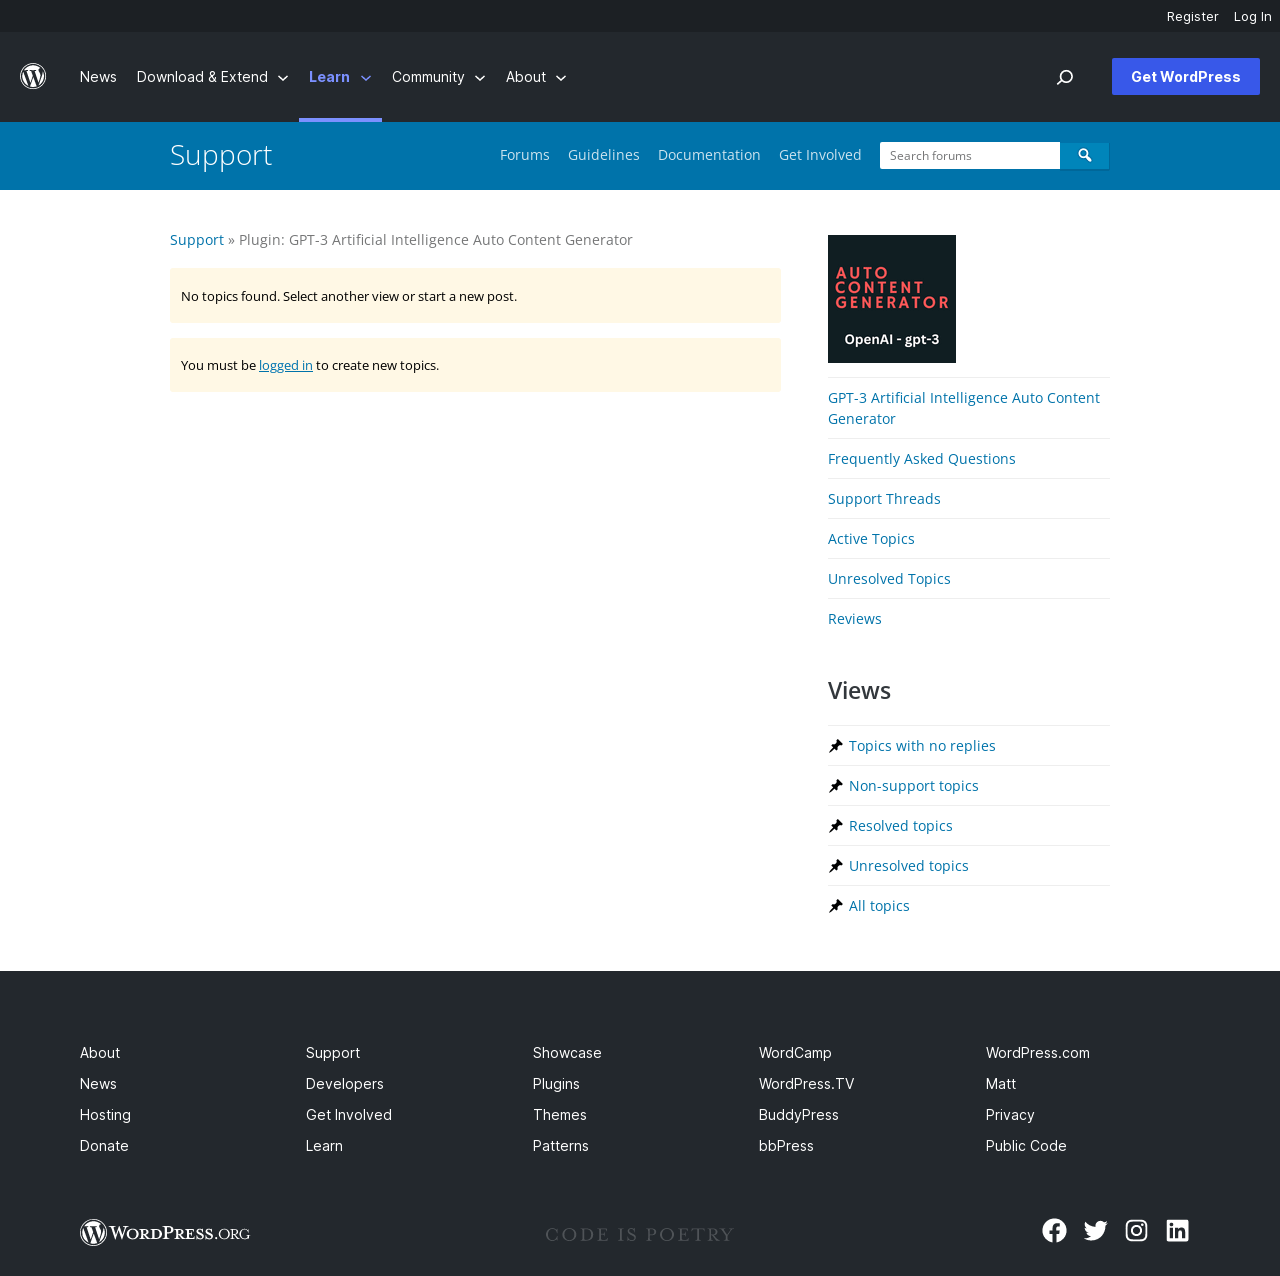This screenshot has height=1276, width=1280.
Task: Open About link in footer
Action: coord(100,1053)
